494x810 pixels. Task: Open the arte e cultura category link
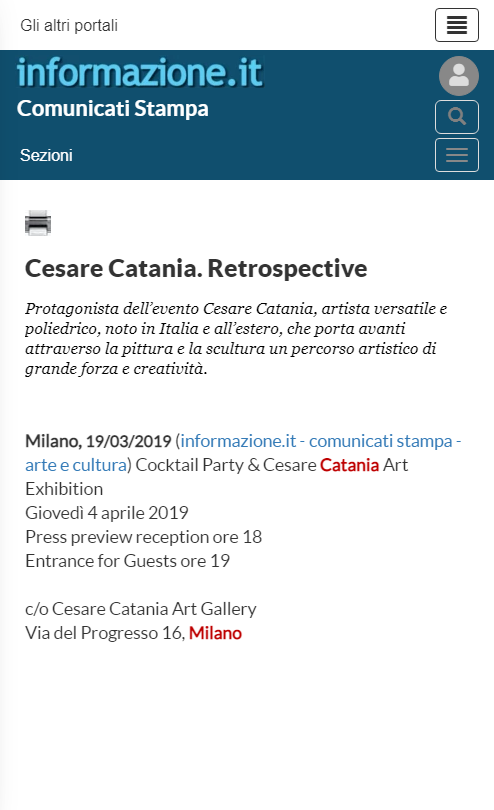tap(76, 465)
